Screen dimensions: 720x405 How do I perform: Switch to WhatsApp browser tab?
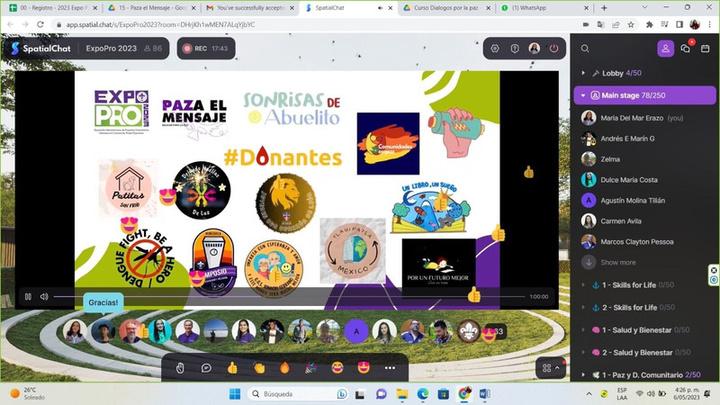(x=545, y=8)
